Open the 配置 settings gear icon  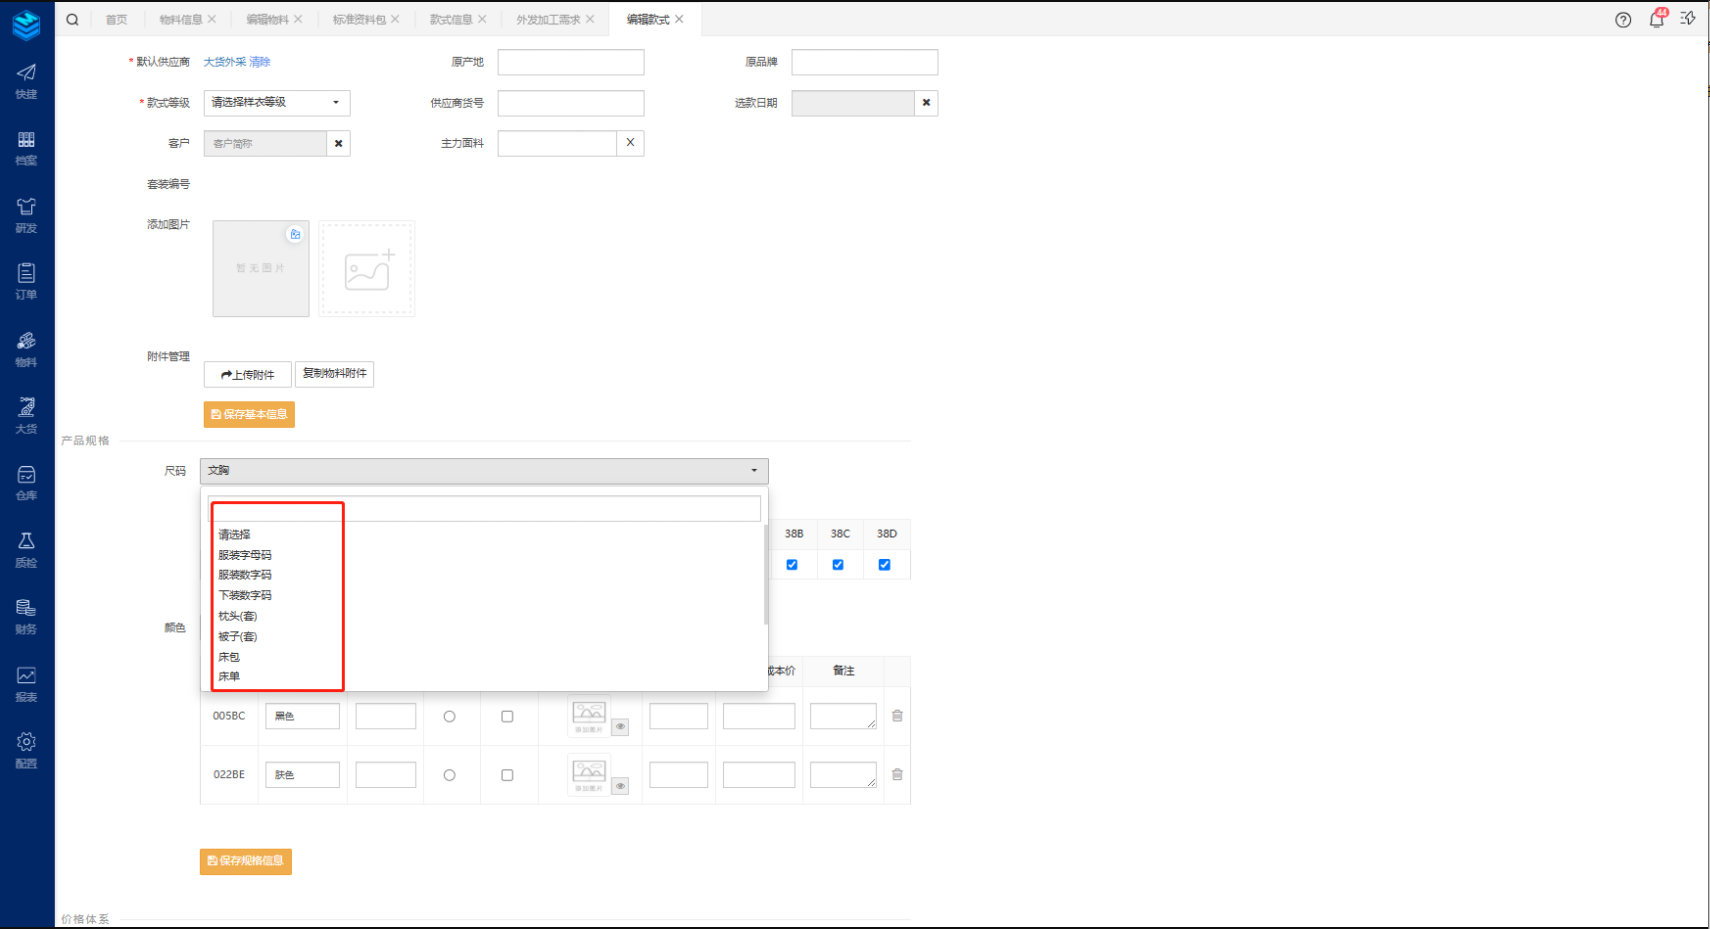pyautogui.click(x=26, y=749)
